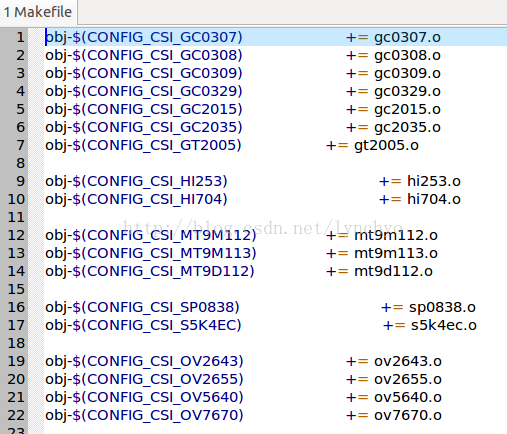This screenshot has height=434, width=507.
Task: Click text gc0329.o
Action: 407,91
